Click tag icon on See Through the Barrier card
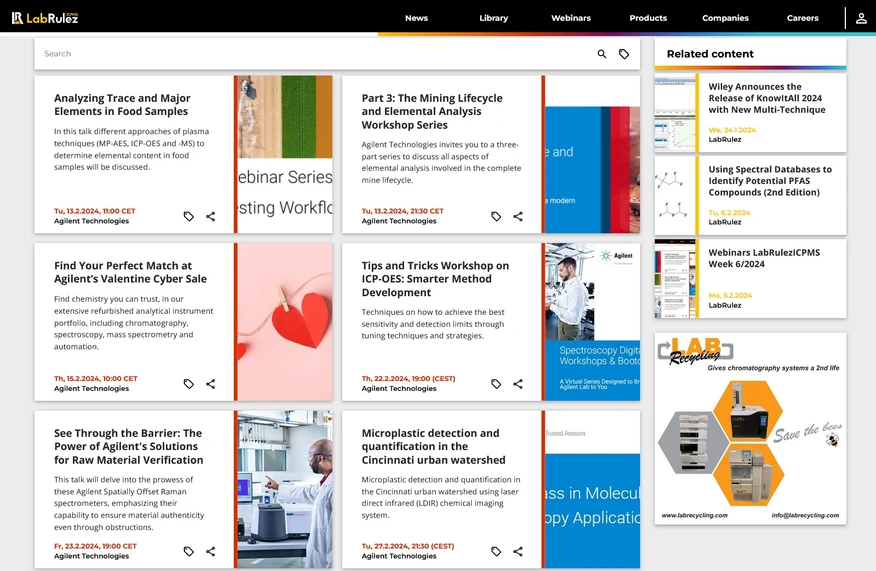The height and width of the screenshot is (571, 876). 189,551
